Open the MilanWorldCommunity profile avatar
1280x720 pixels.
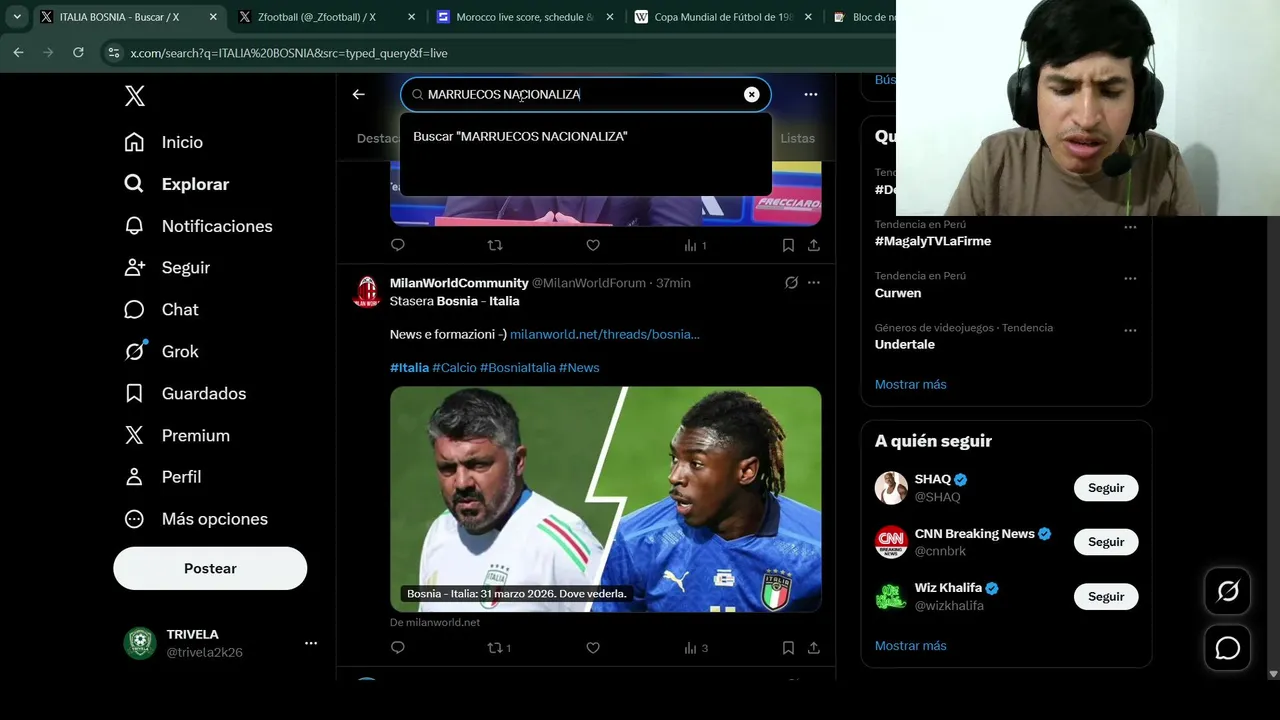tap(368, 291)
